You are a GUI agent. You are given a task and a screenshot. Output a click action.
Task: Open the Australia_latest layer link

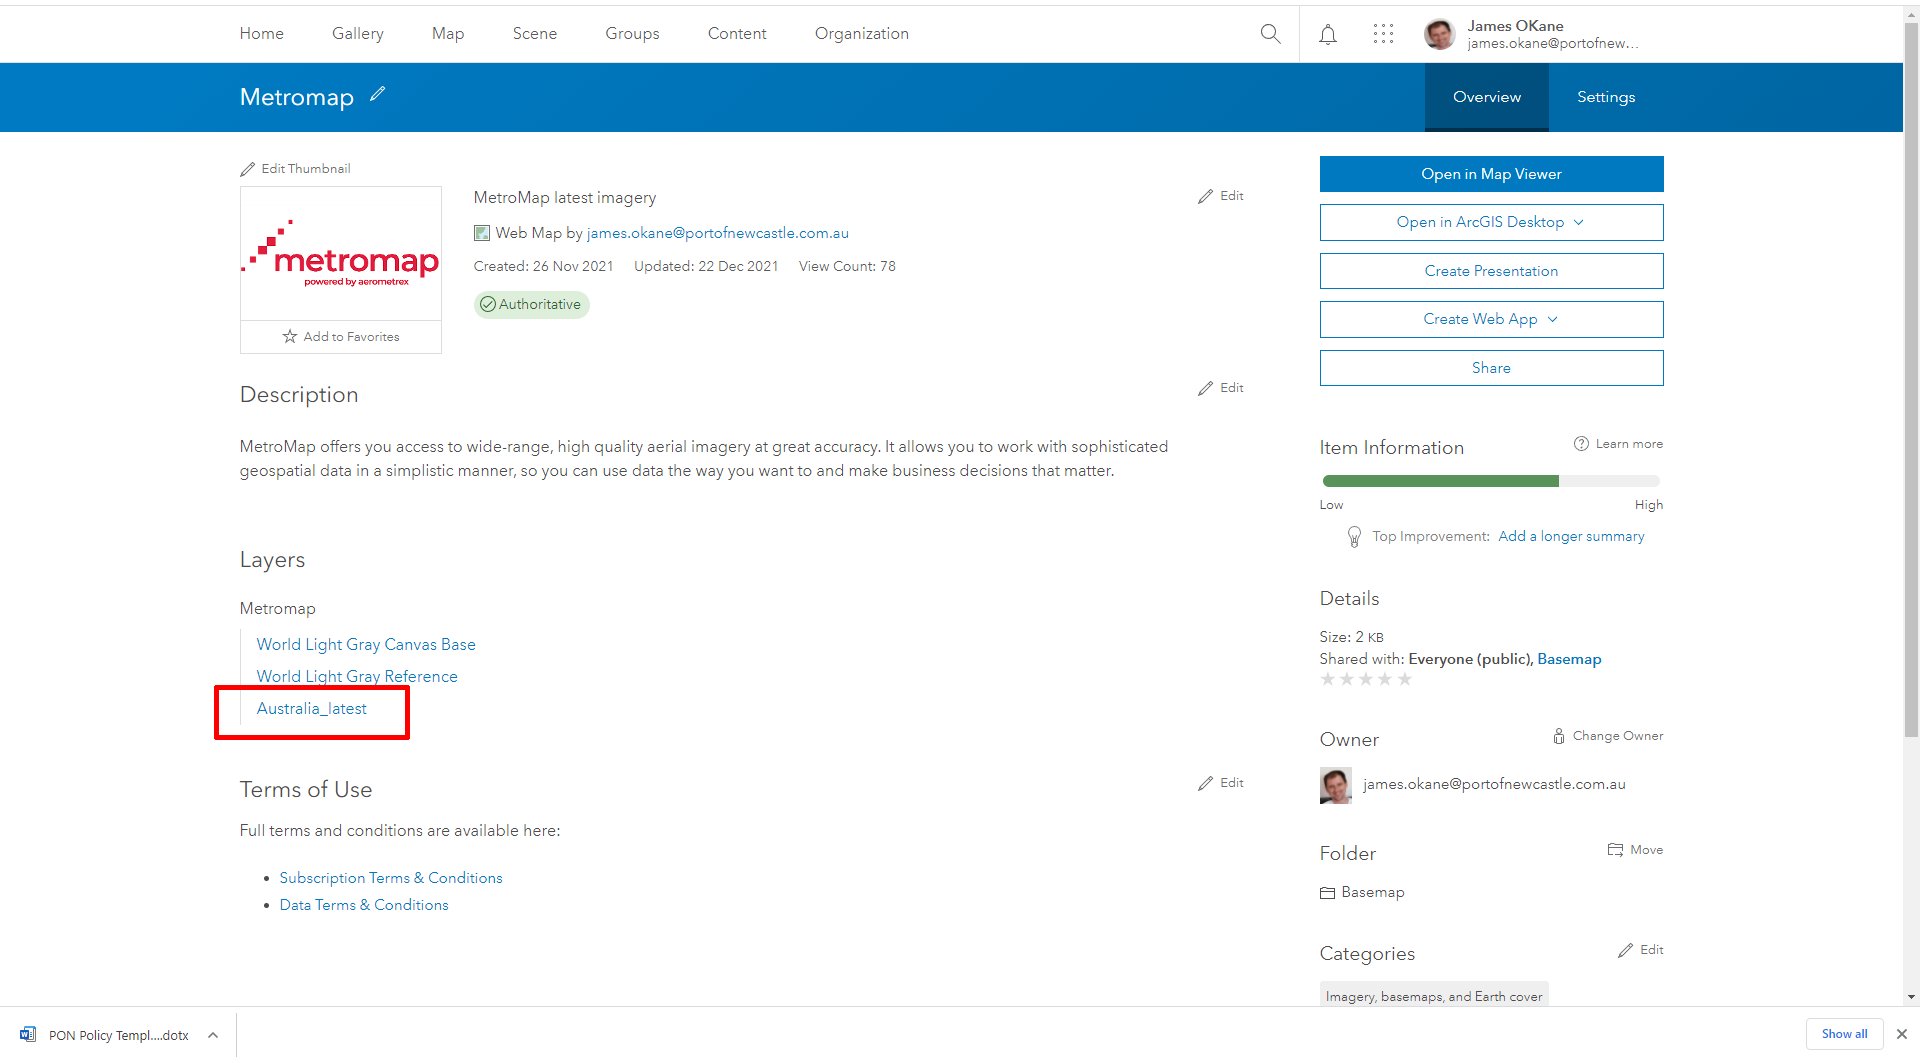point(312,709)
